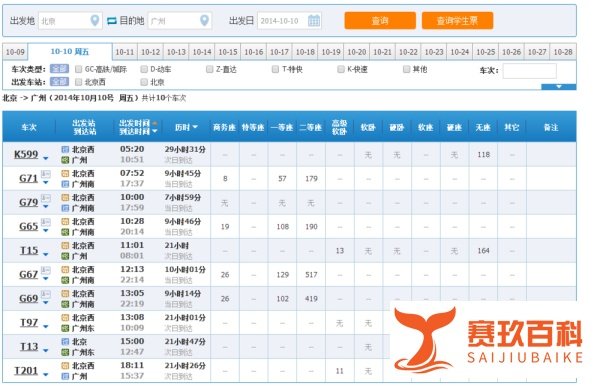The image size is (600, 388).
Task: Open train T201 link
Action: point(26,370)
